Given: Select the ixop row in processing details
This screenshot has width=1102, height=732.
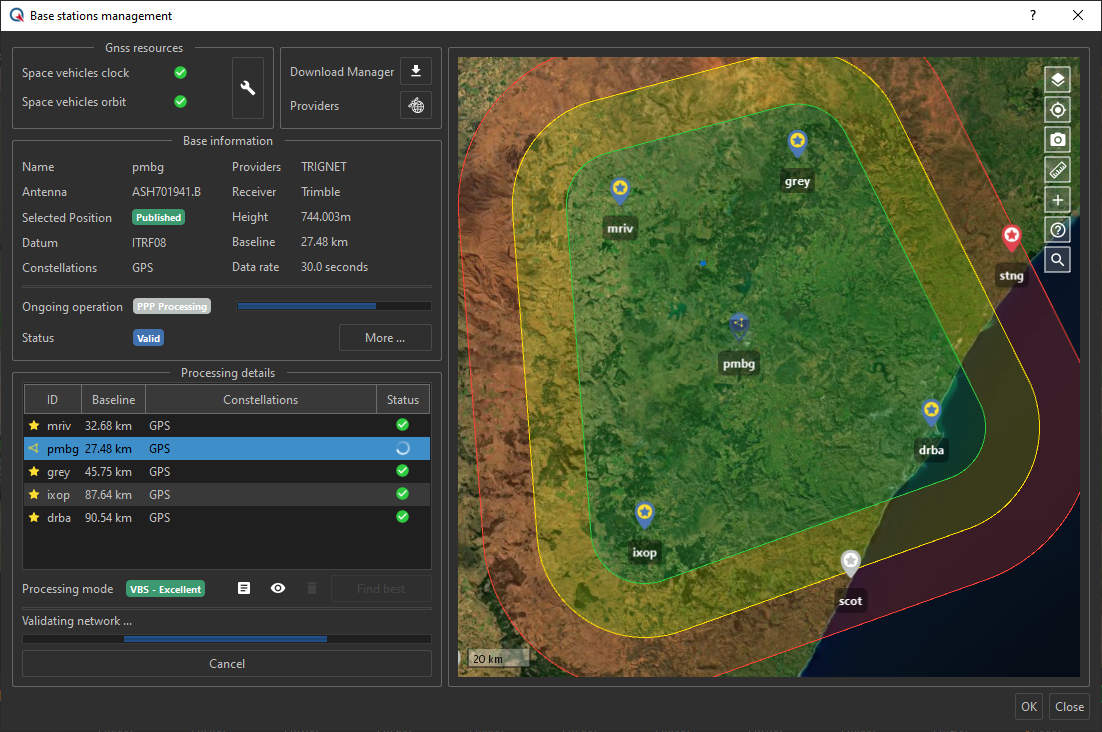Looking at the screenshot, I should tap(227, 495).
